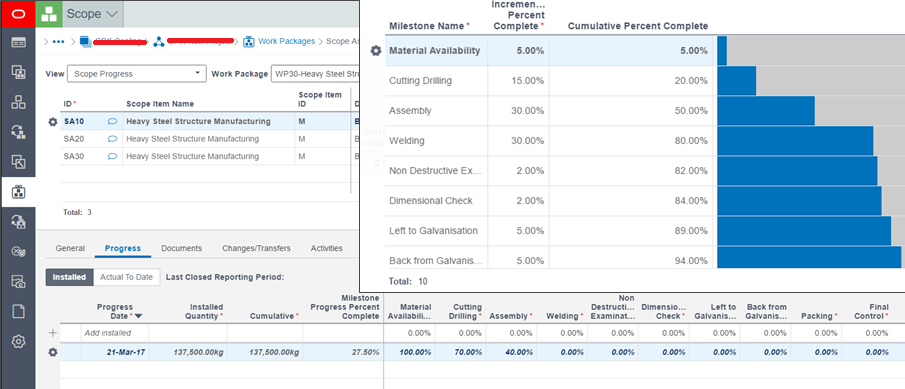
Task: Open the blank page document icon in the sidebar
Action: coord(18,312)
